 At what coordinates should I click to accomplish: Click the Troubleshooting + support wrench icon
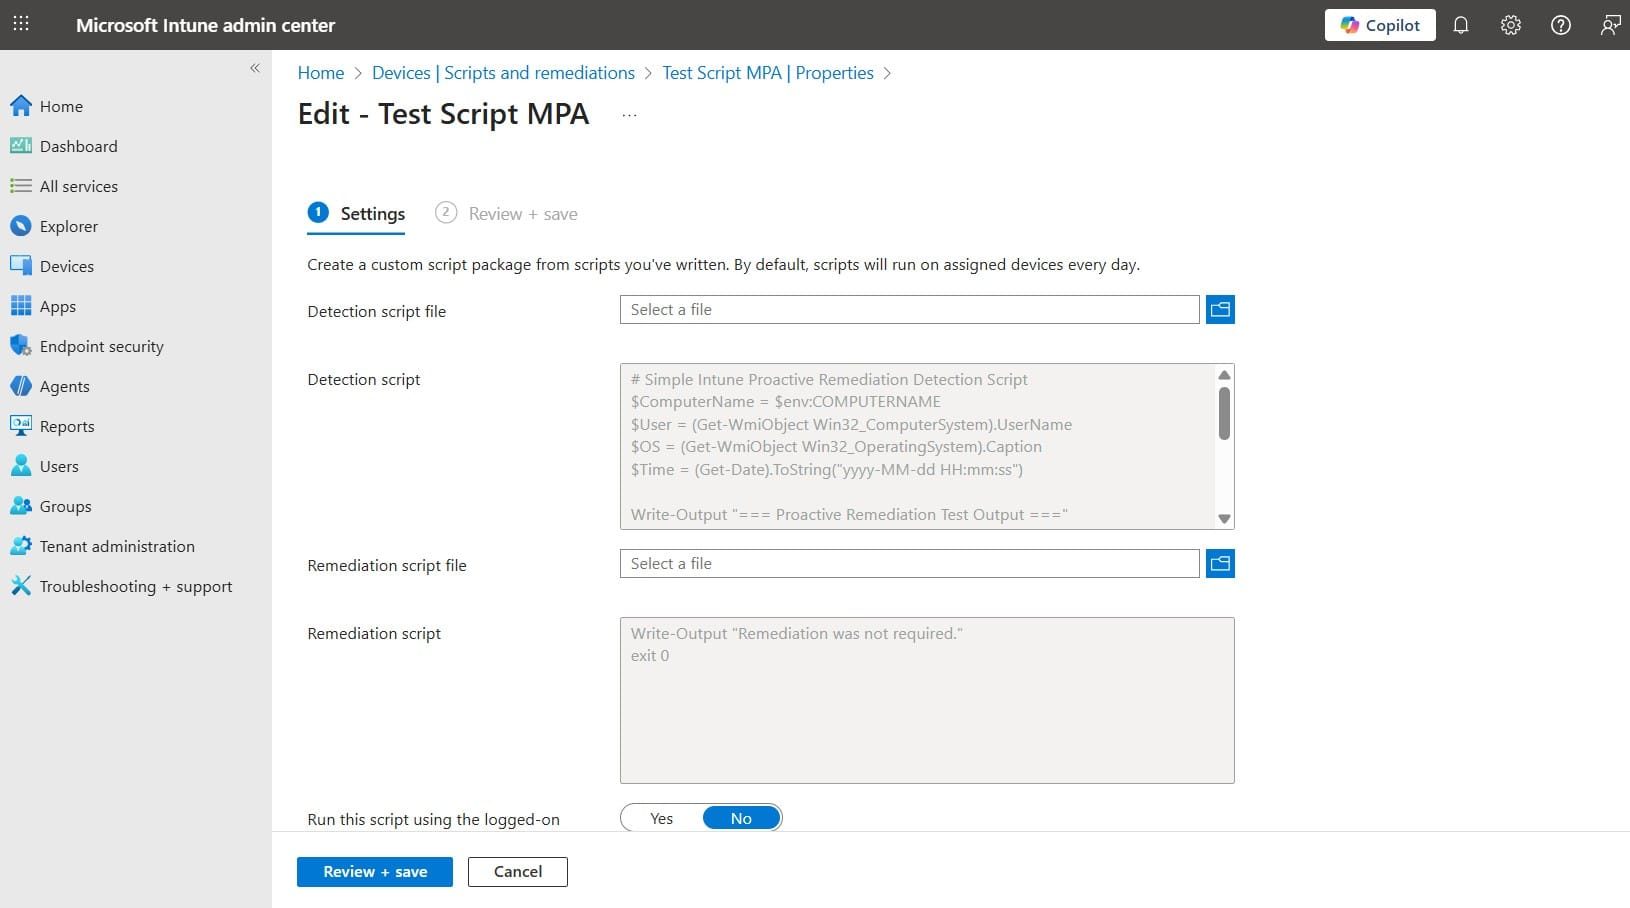(21, 586)
